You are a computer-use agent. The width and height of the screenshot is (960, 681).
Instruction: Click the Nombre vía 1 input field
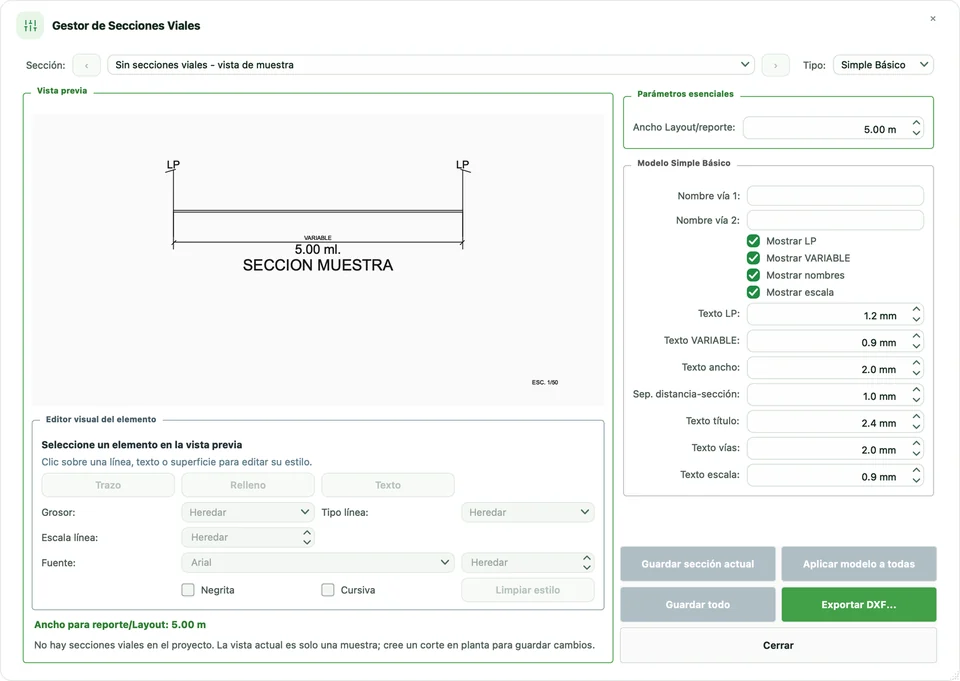pos(835,196)
